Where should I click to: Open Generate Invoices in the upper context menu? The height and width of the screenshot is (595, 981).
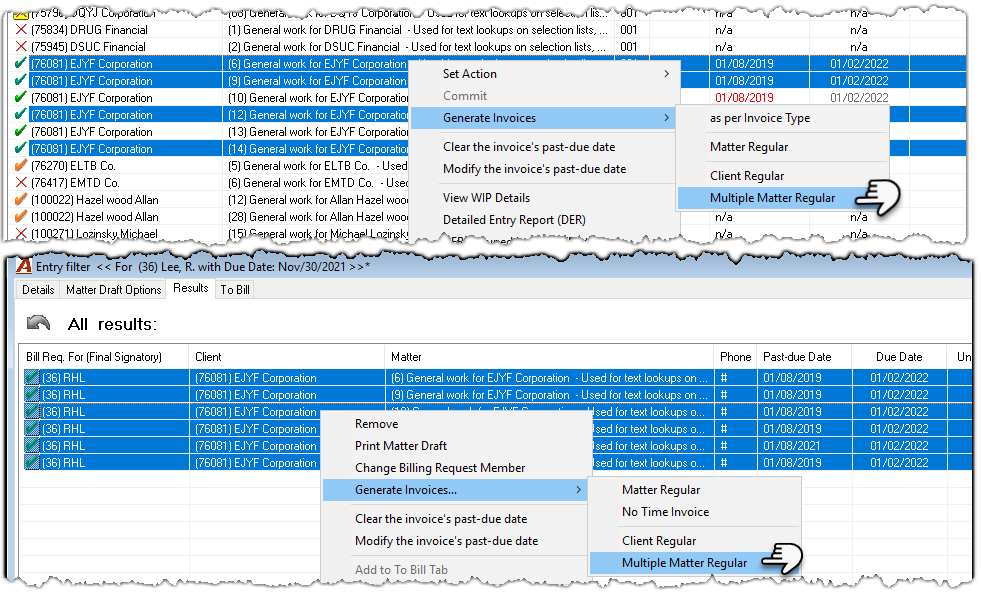pyautogui.click(x=544, y=118)
